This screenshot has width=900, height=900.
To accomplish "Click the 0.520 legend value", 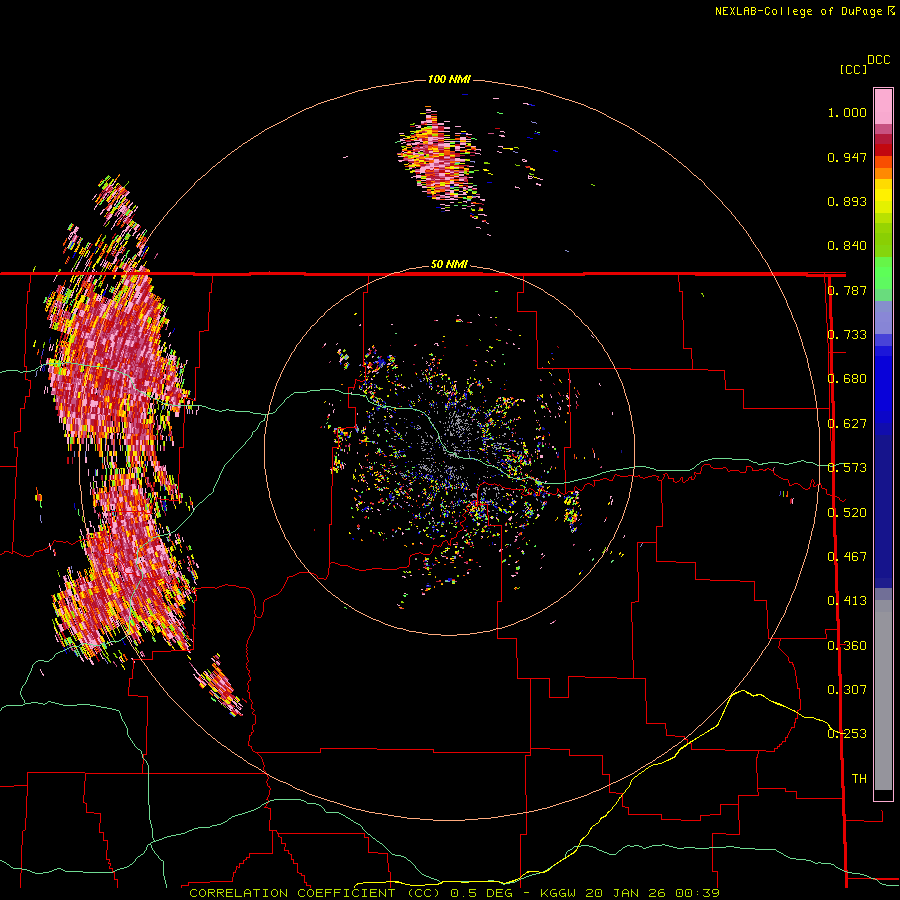I will click(x=847, y=513).
